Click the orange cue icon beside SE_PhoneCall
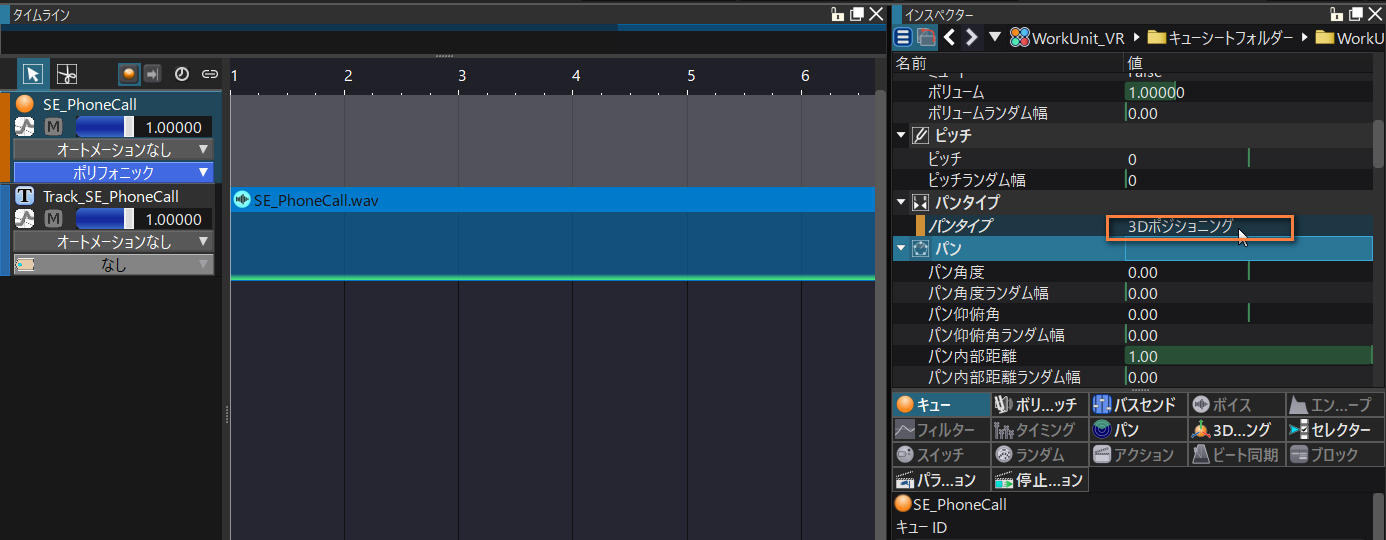 (x=25, y=104)
